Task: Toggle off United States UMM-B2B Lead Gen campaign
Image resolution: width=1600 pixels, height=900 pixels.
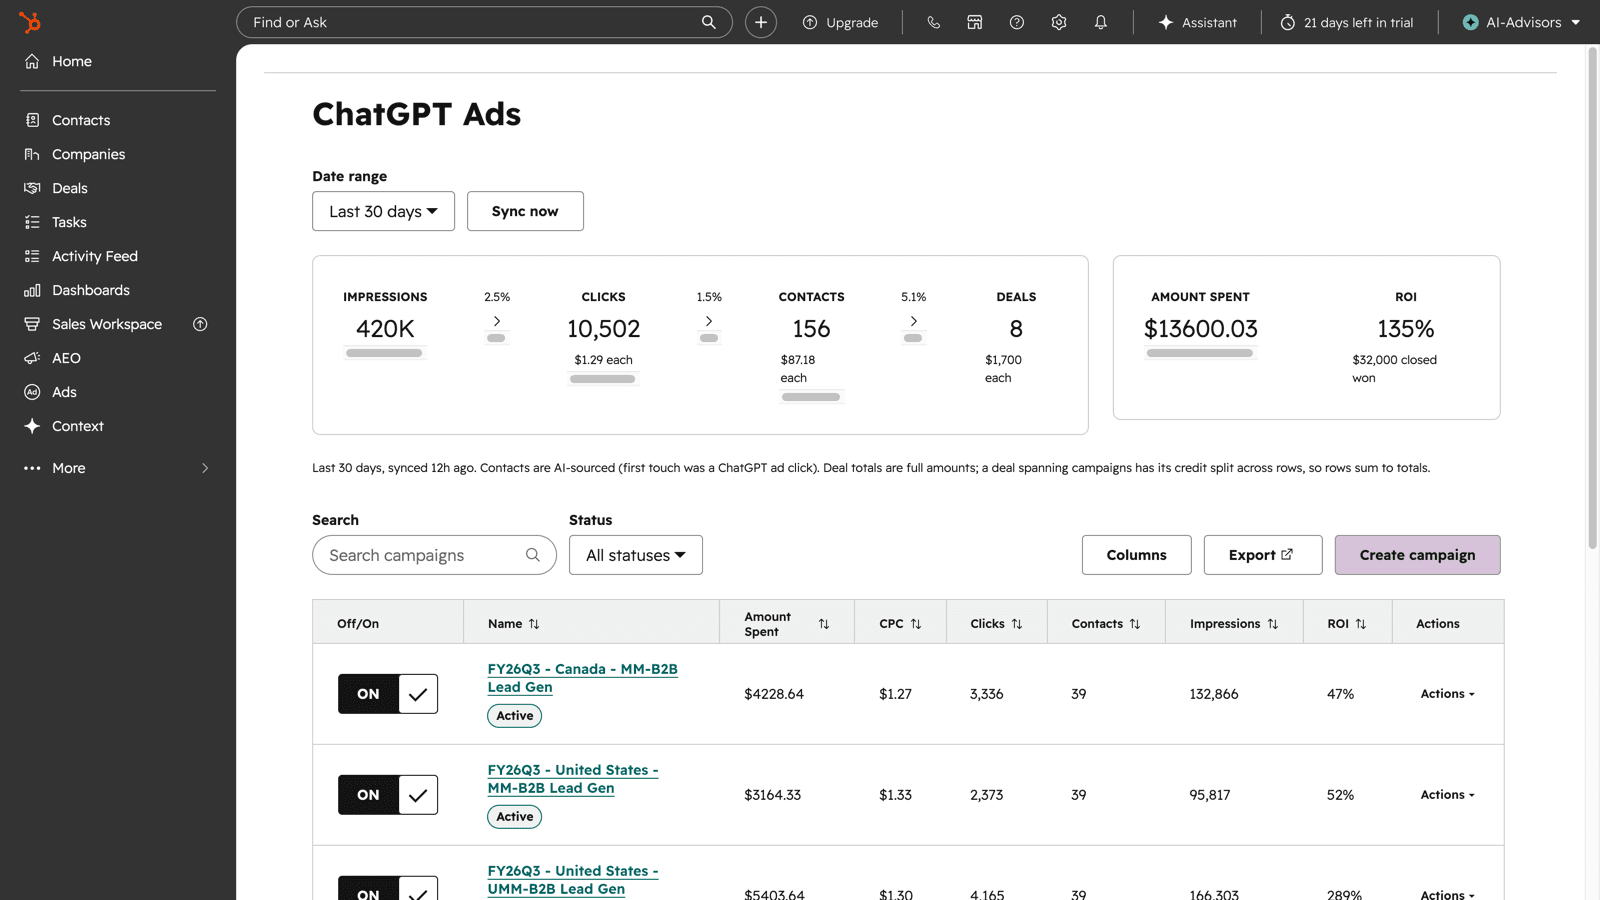Action: click(x=388, y=888)
